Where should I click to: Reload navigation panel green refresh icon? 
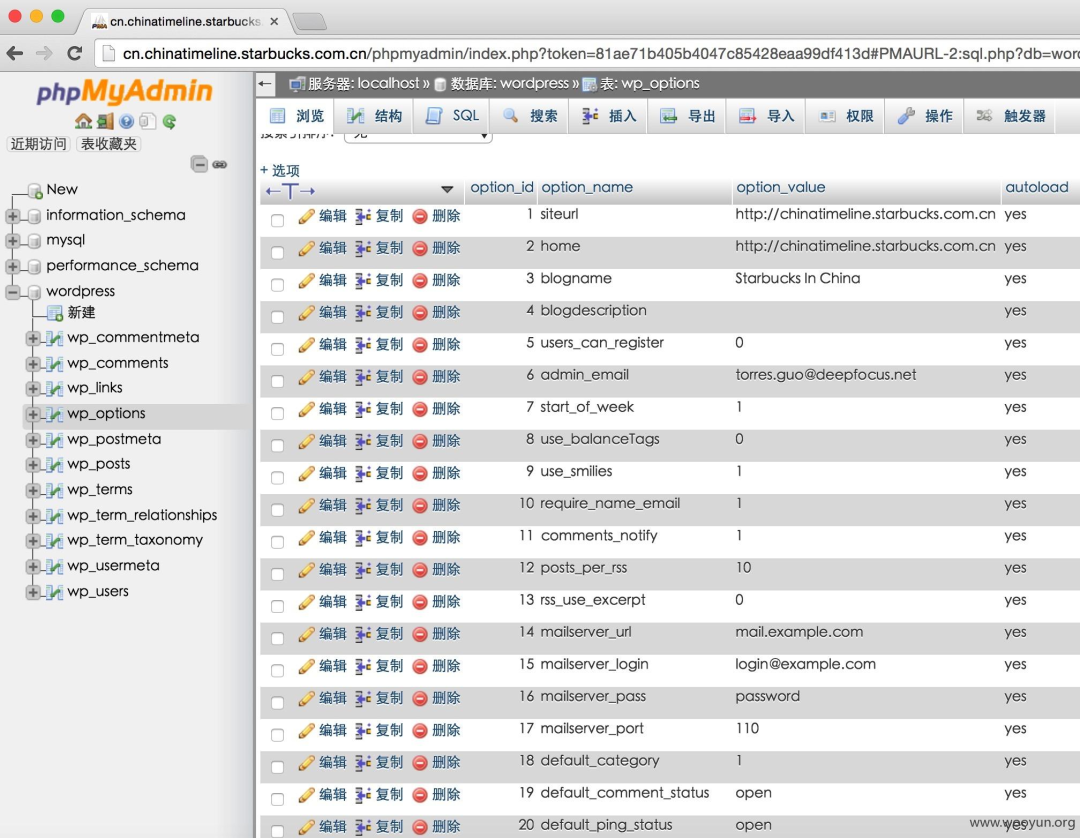tap(169, 122)
